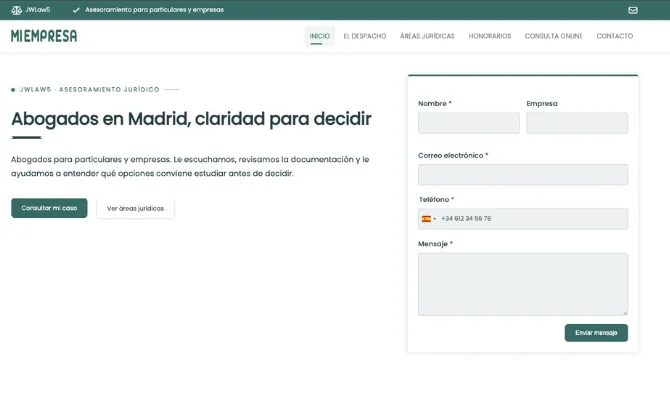The height and width of the screenshot is (417, 670).
Task: Focus the Nombre input field
Action: point(469,123)
